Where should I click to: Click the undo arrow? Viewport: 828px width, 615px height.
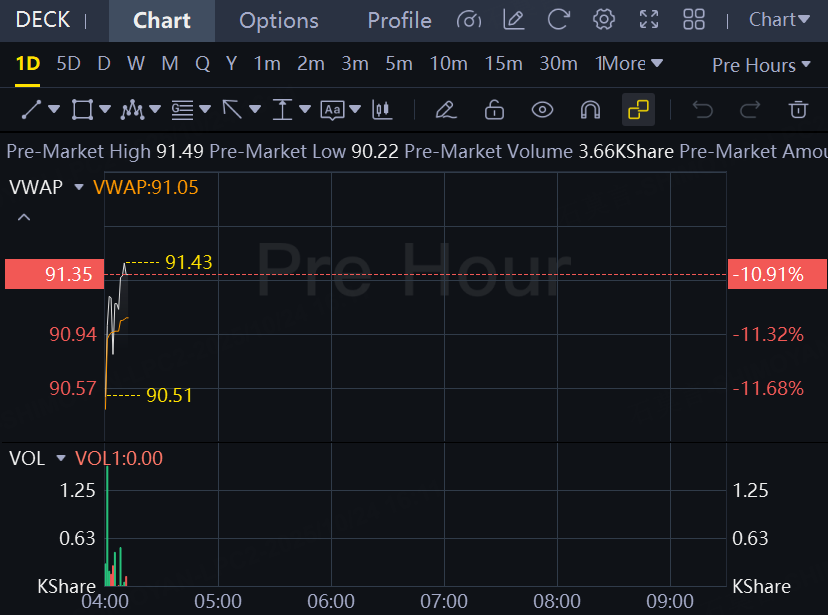(703, 110)
